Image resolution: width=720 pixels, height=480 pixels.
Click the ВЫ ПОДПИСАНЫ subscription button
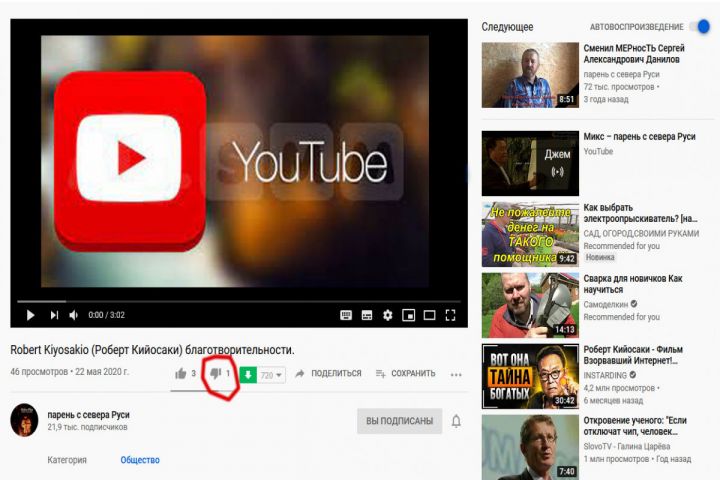click(x=399, y=421)
